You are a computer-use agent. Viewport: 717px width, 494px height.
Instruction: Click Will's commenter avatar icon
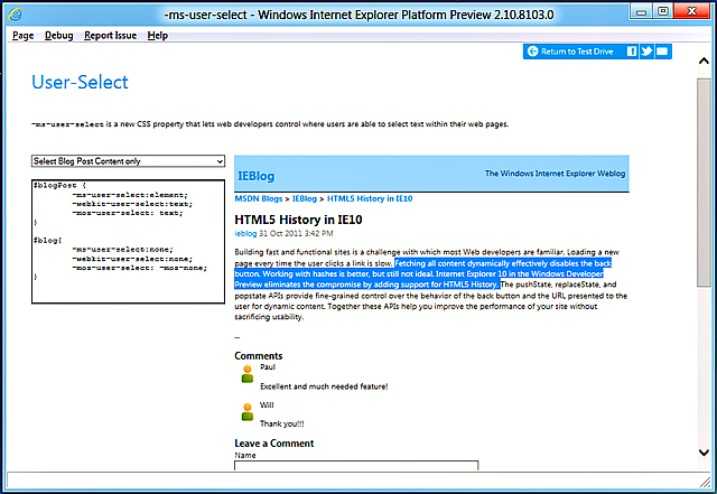pos(247,411)
